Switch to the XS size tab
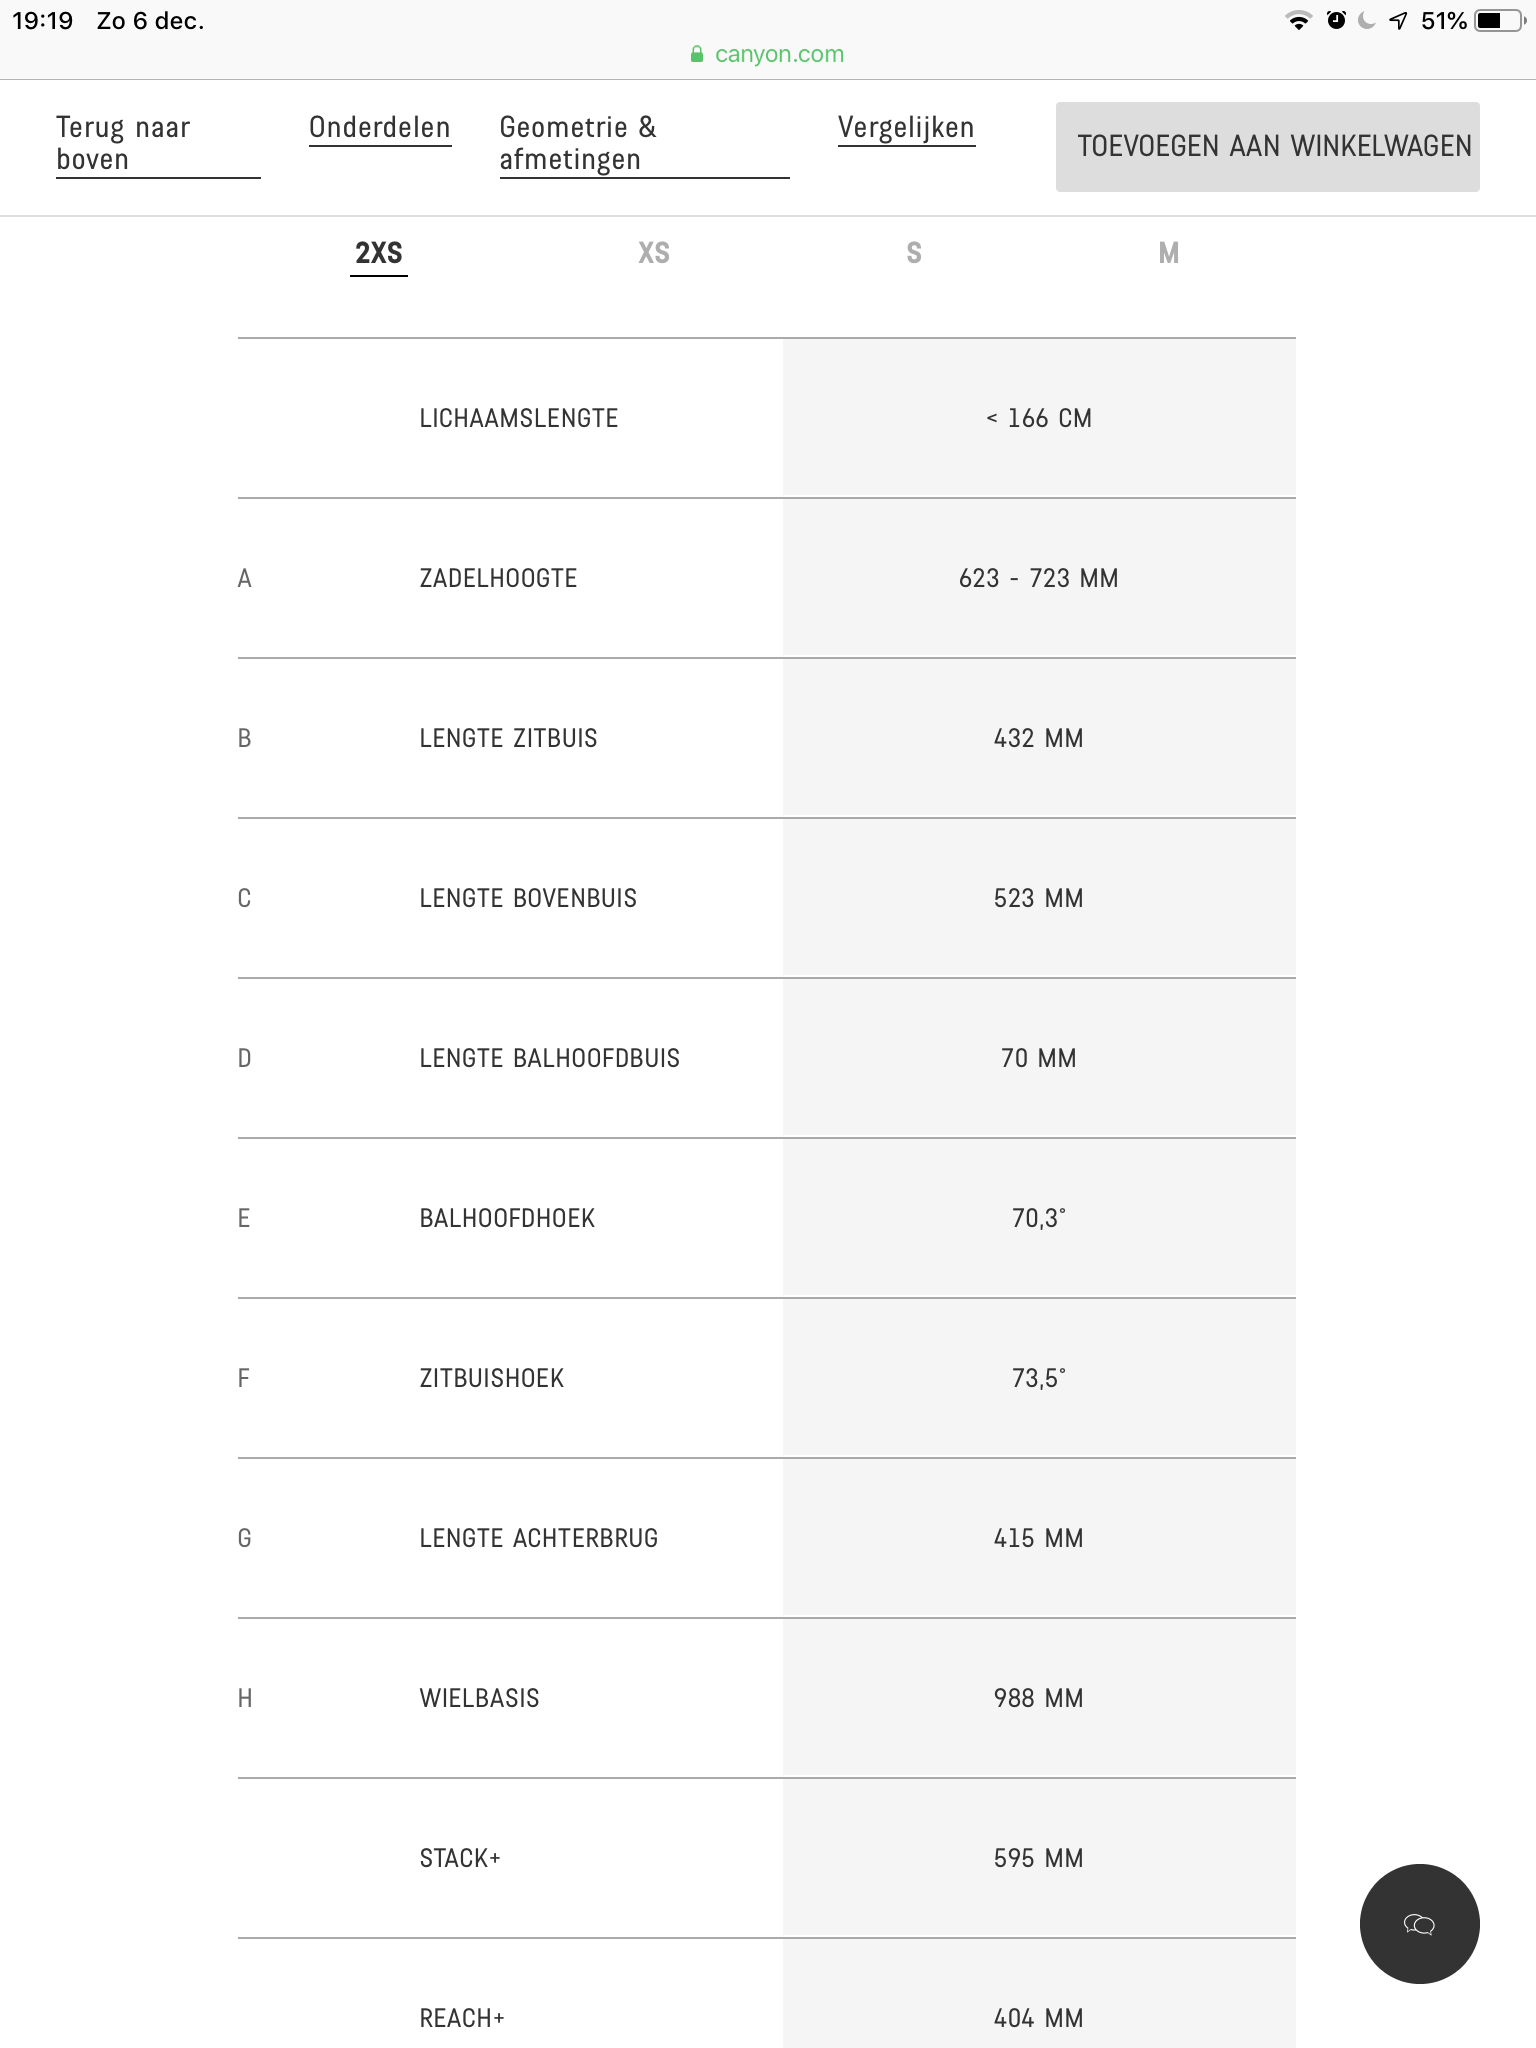The height and width of the screenshot is (2048, 1536). click(654, 253)
